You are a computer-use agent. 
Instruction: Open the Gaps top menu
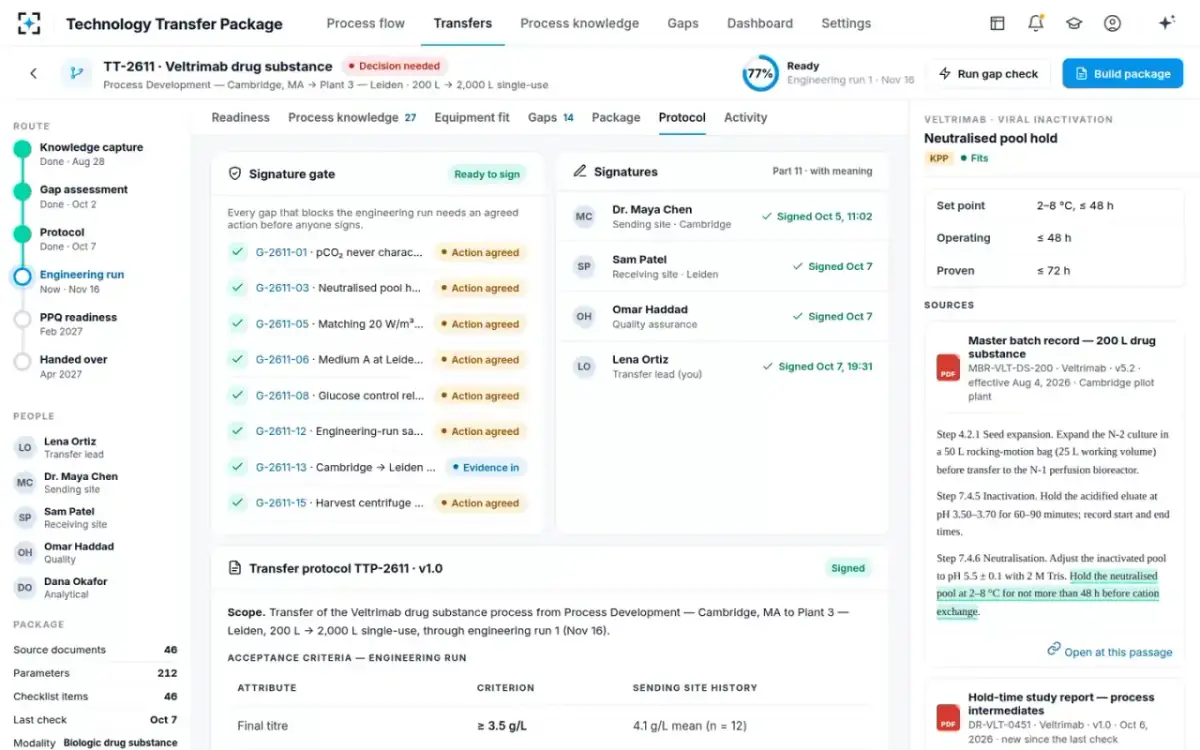(x=683, y=23)
